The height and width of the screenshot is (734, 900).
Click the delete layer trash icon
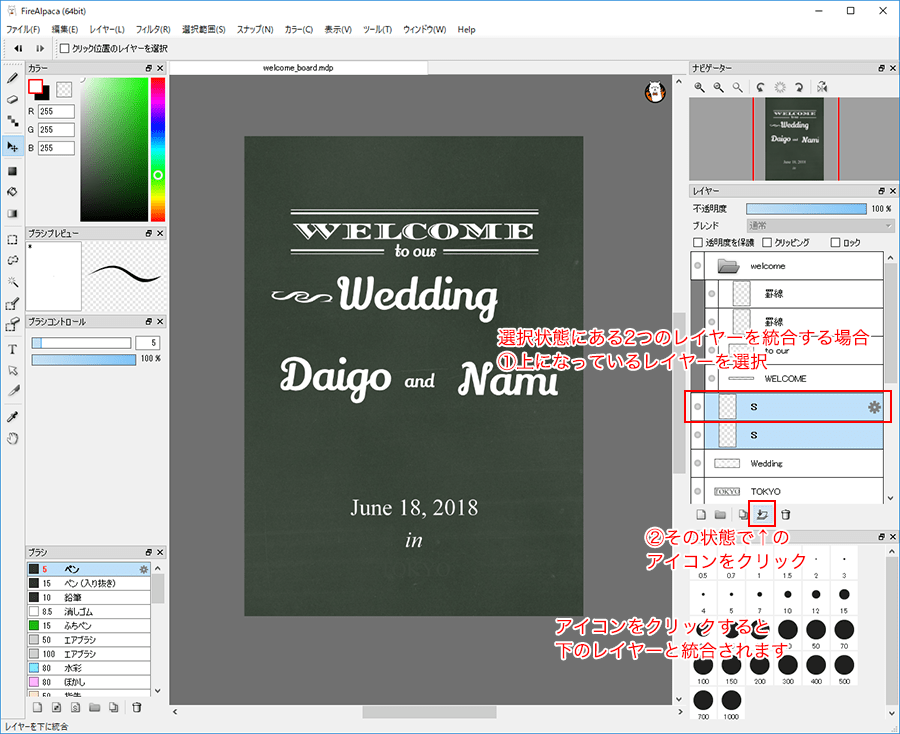[x=786, y=514]
